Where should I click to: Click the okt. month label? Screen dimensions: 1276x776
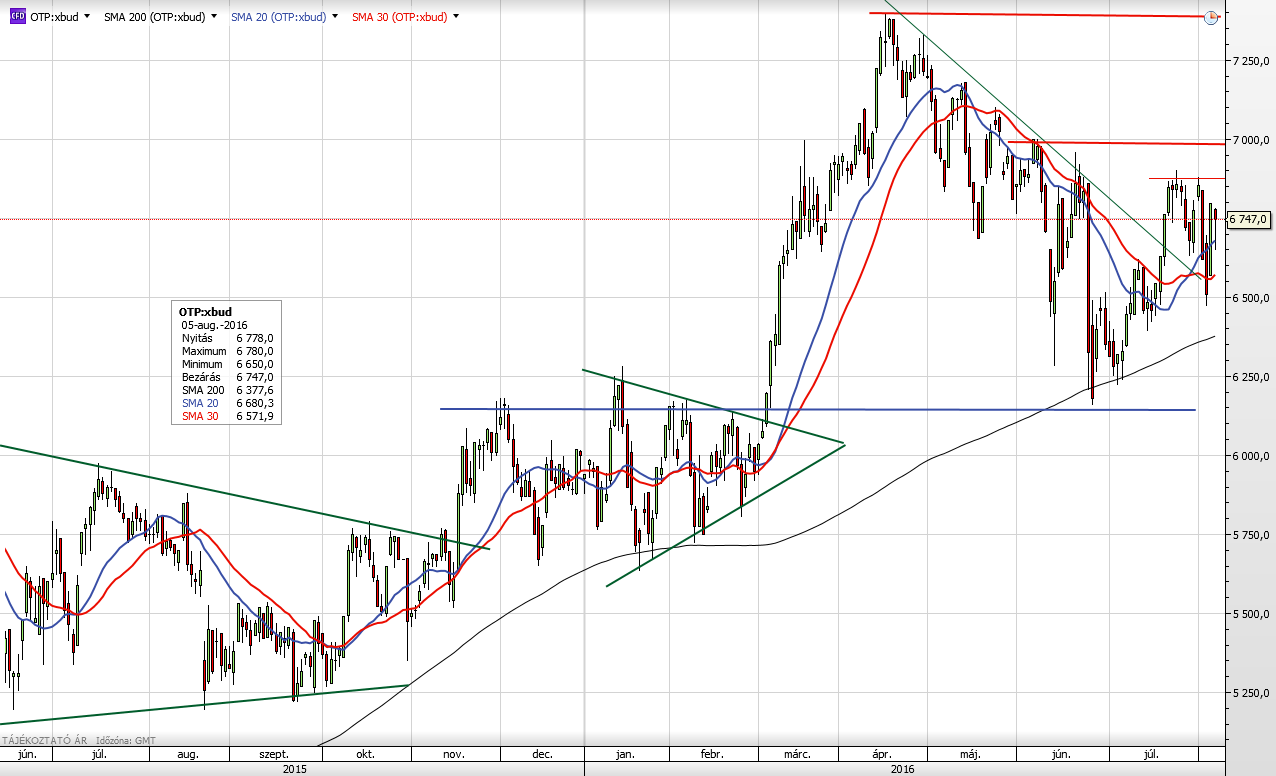coord(365,754)
